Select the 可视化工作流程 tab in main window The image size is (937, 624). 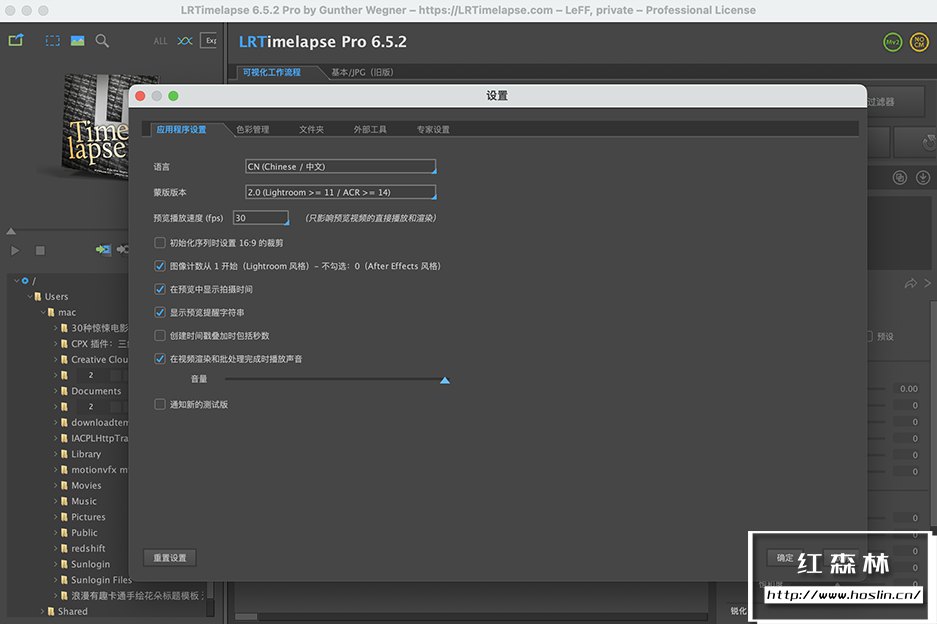[x=272, y=72]
